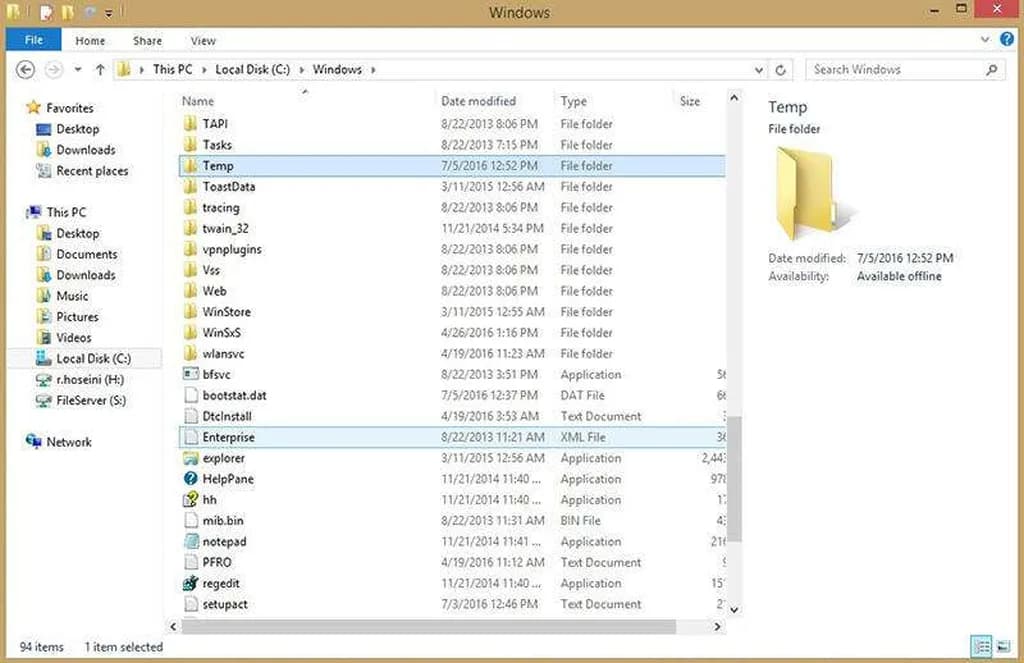Switch to details view in status bar
Image resolution: width=1024 pixels, height=663 pixels.
coord(981,647)
